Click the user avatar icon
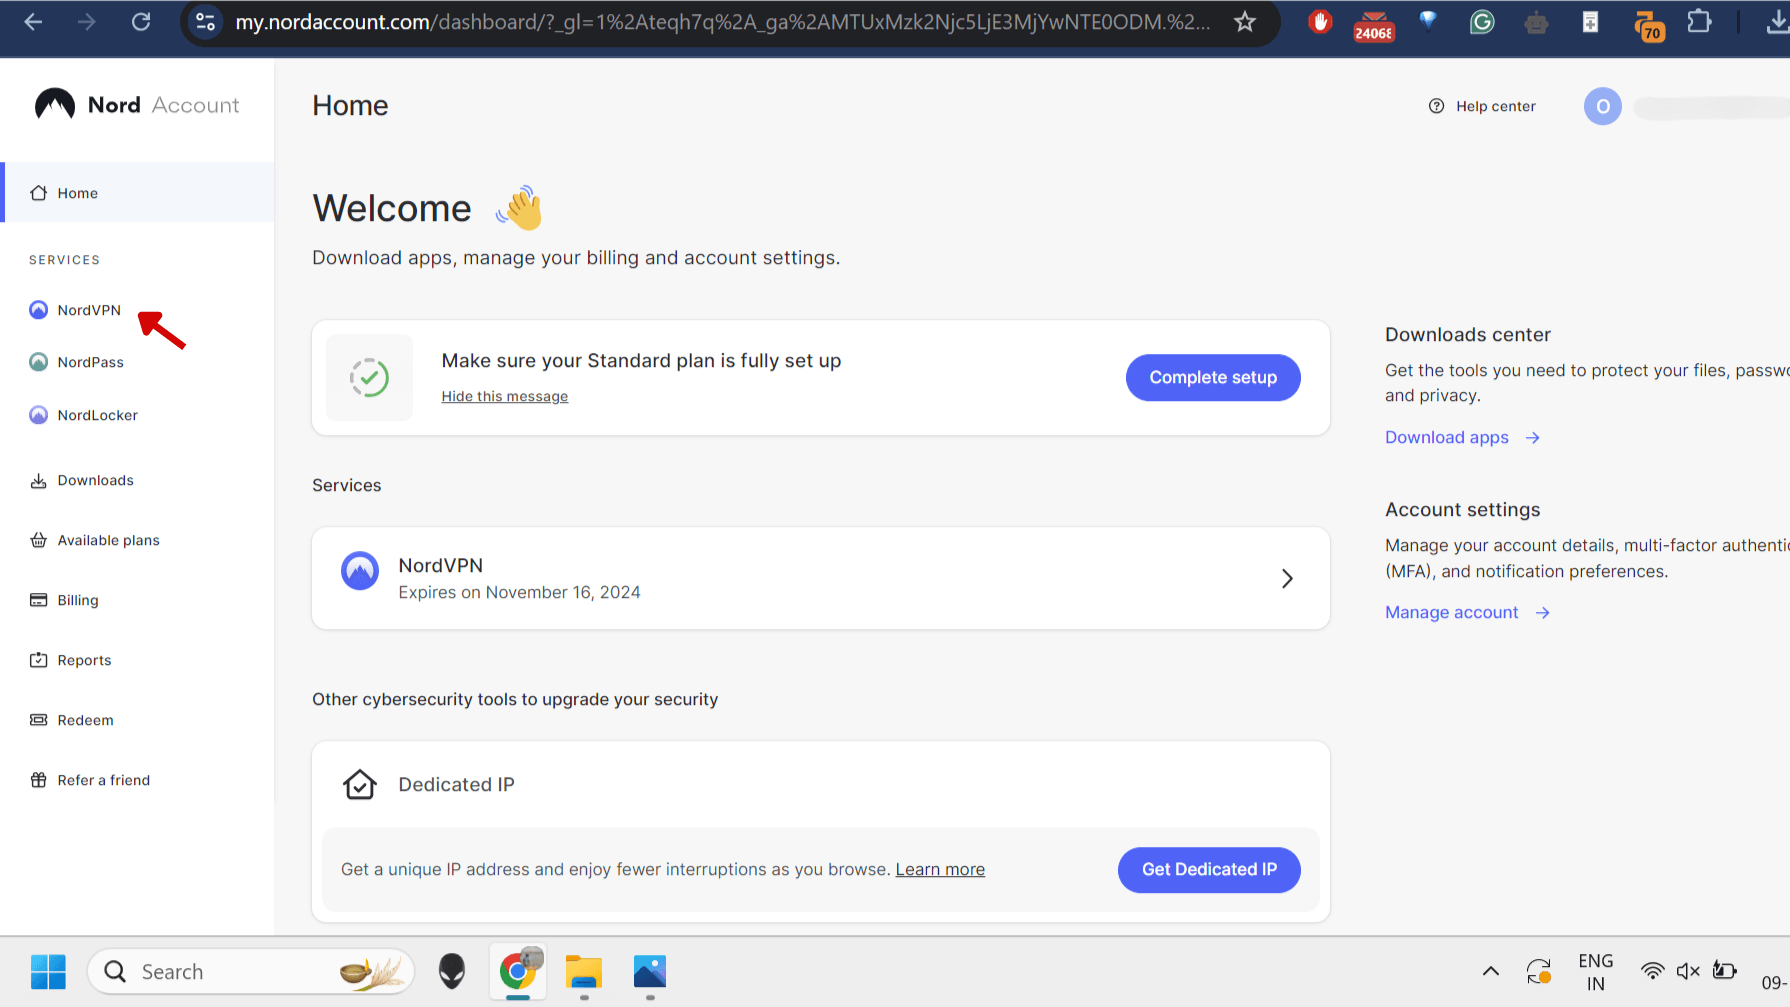Screen dimensions: 1790x1007 tap(1603, 107)
